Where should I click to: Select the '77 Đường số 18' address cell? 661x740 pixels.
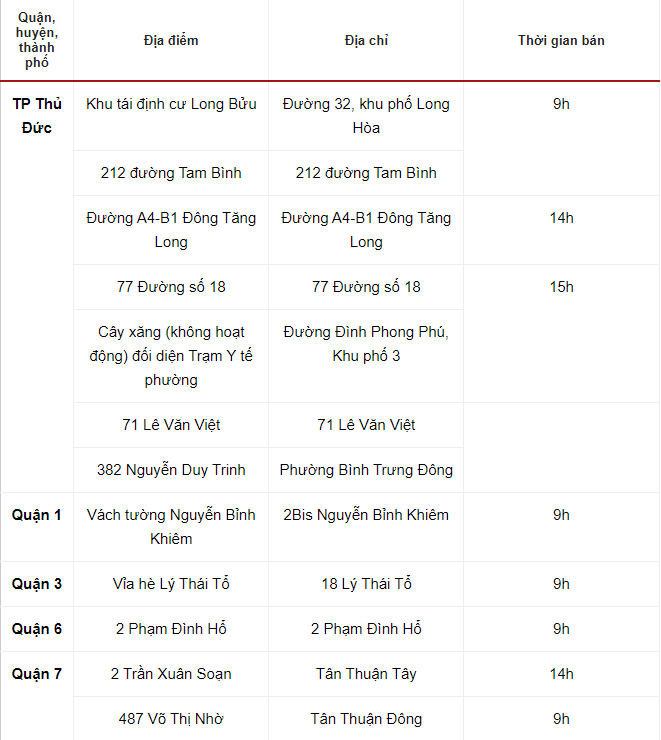(x=366, y=286)
